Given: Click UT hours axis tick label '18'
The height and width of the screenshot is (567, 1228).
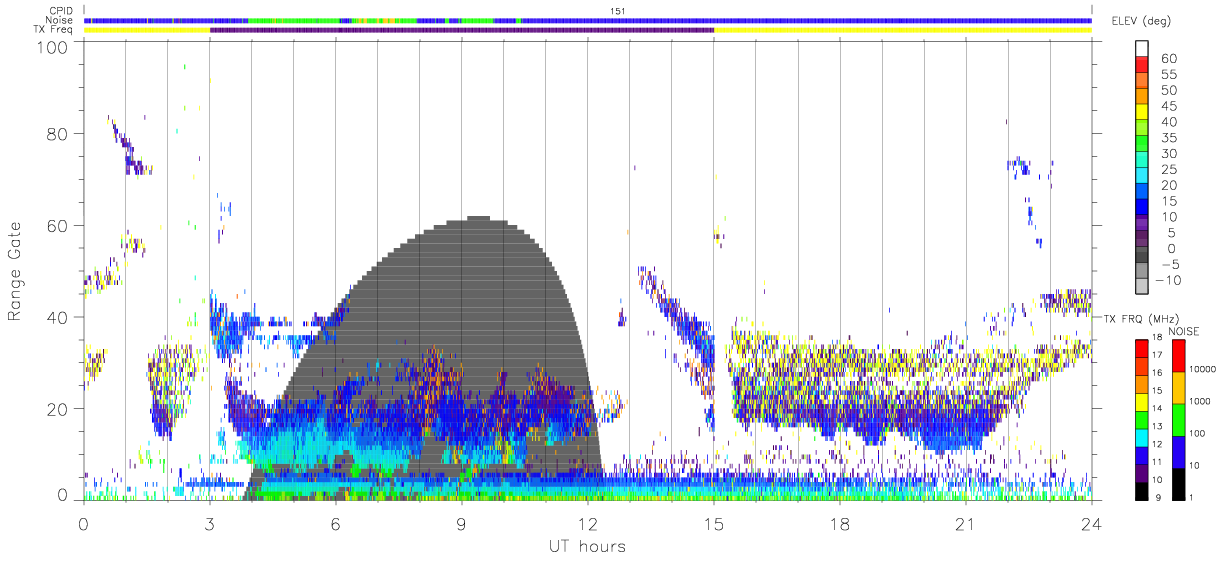Looking at the screenshot, I should [839, 523].
